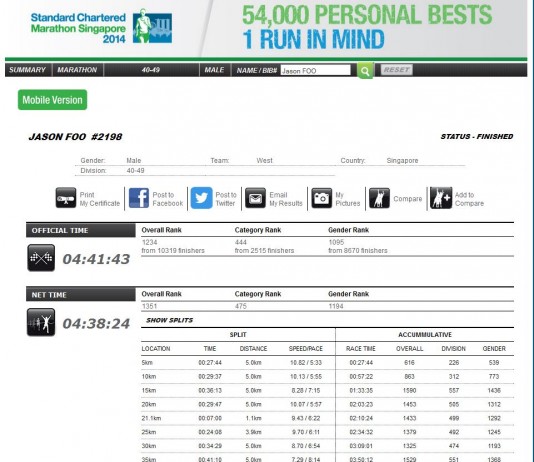Screen dimensions: 534x462
Task: Click the Post to Facebook icon
Action: [139, 198]
